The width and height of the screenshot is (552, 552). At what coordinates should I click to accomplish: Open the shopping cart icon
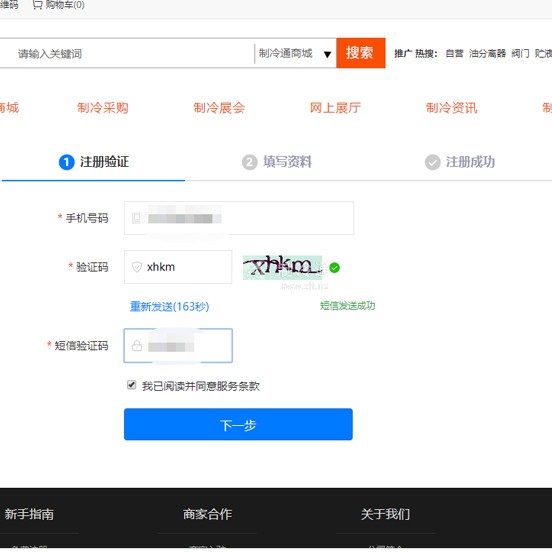point(37,5)
